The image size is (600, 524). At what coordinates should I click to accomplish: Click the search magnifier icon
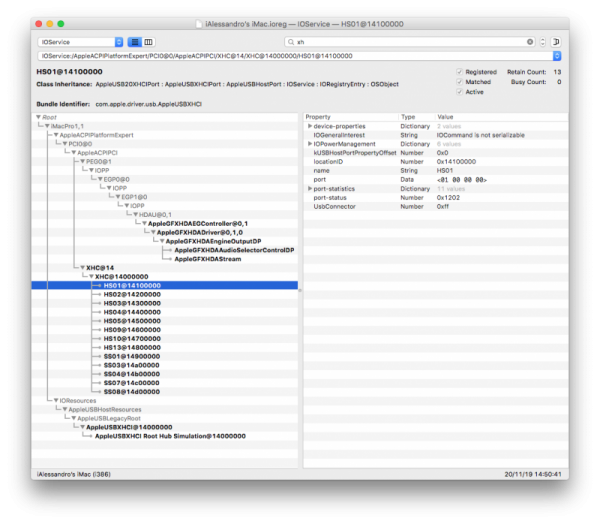point(290,42)
